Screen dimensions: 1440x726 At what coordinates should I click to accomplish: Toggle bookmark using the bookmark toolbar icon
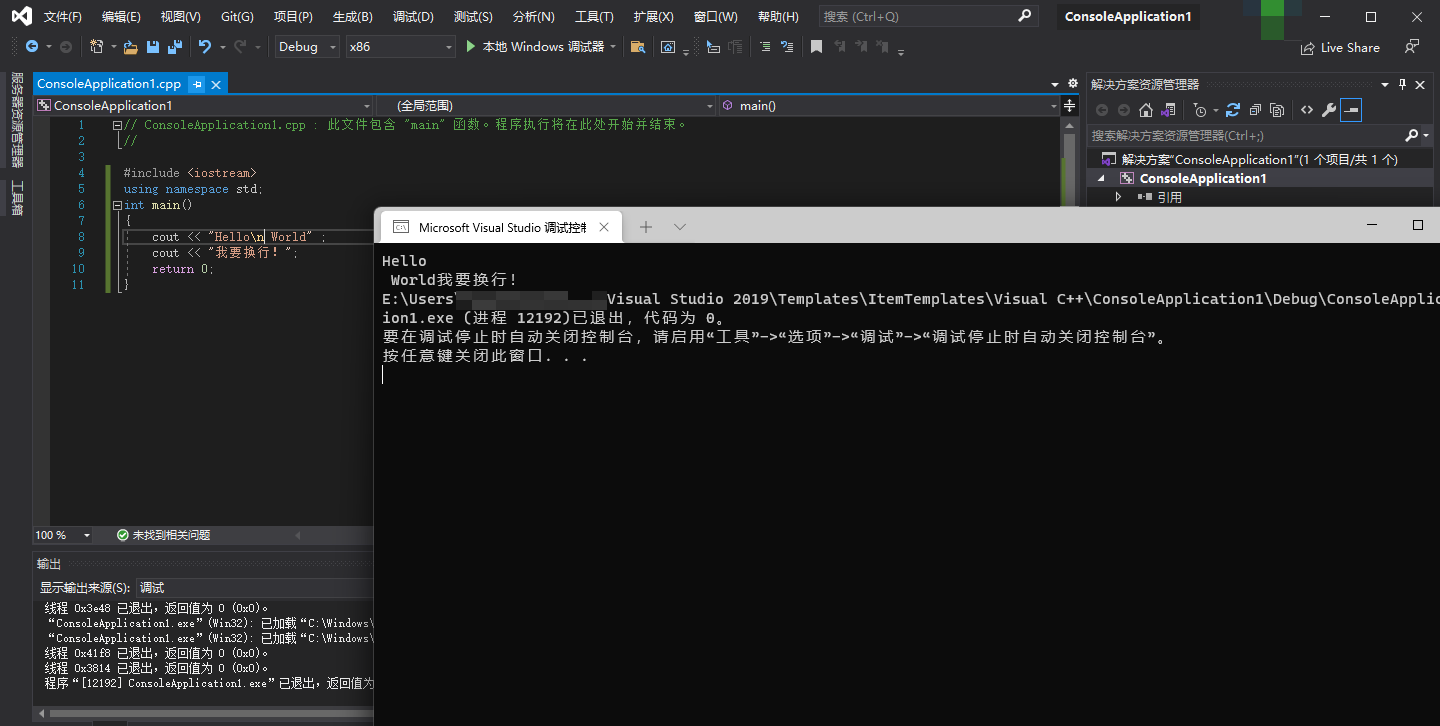pyautogui.click(x=816, y=47)
